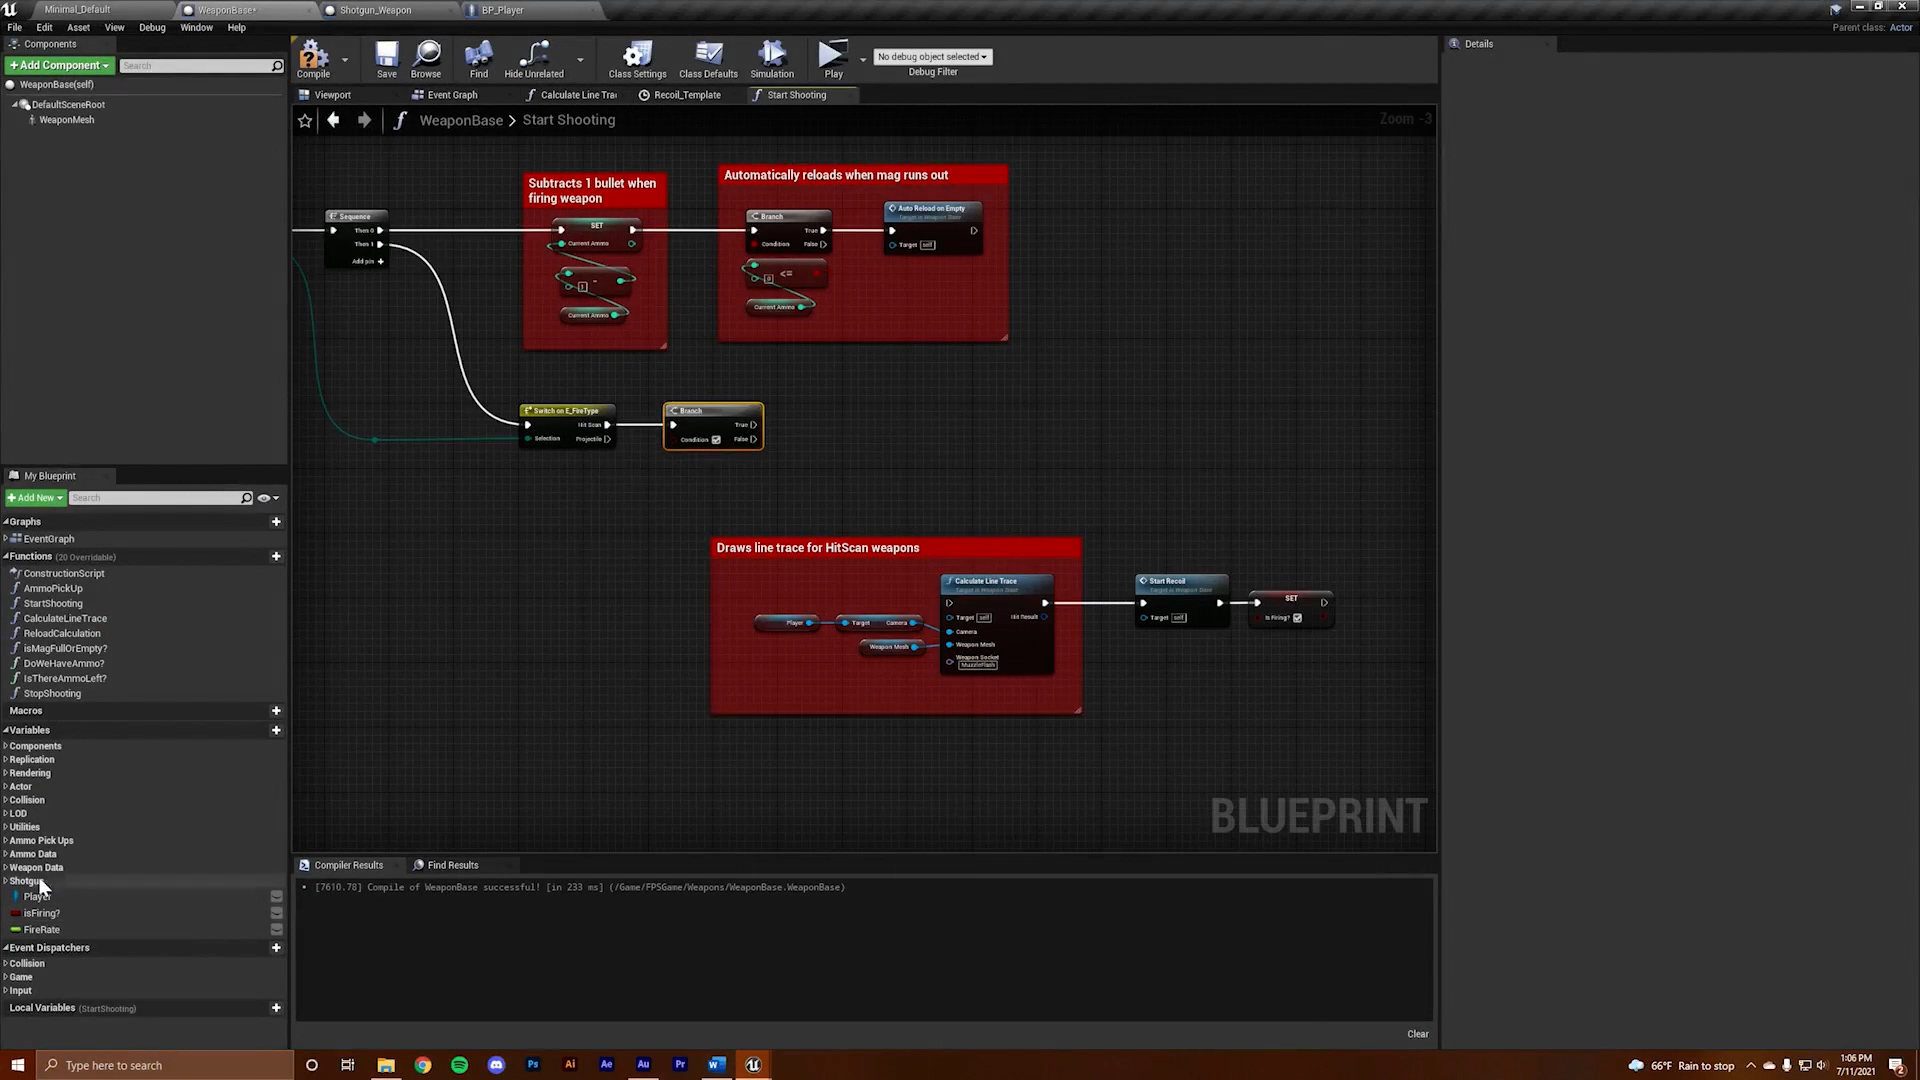The height and width of the screenshot is (1080, 1920).
Task: Click the green Add Component button
Action: coord(59,66)
